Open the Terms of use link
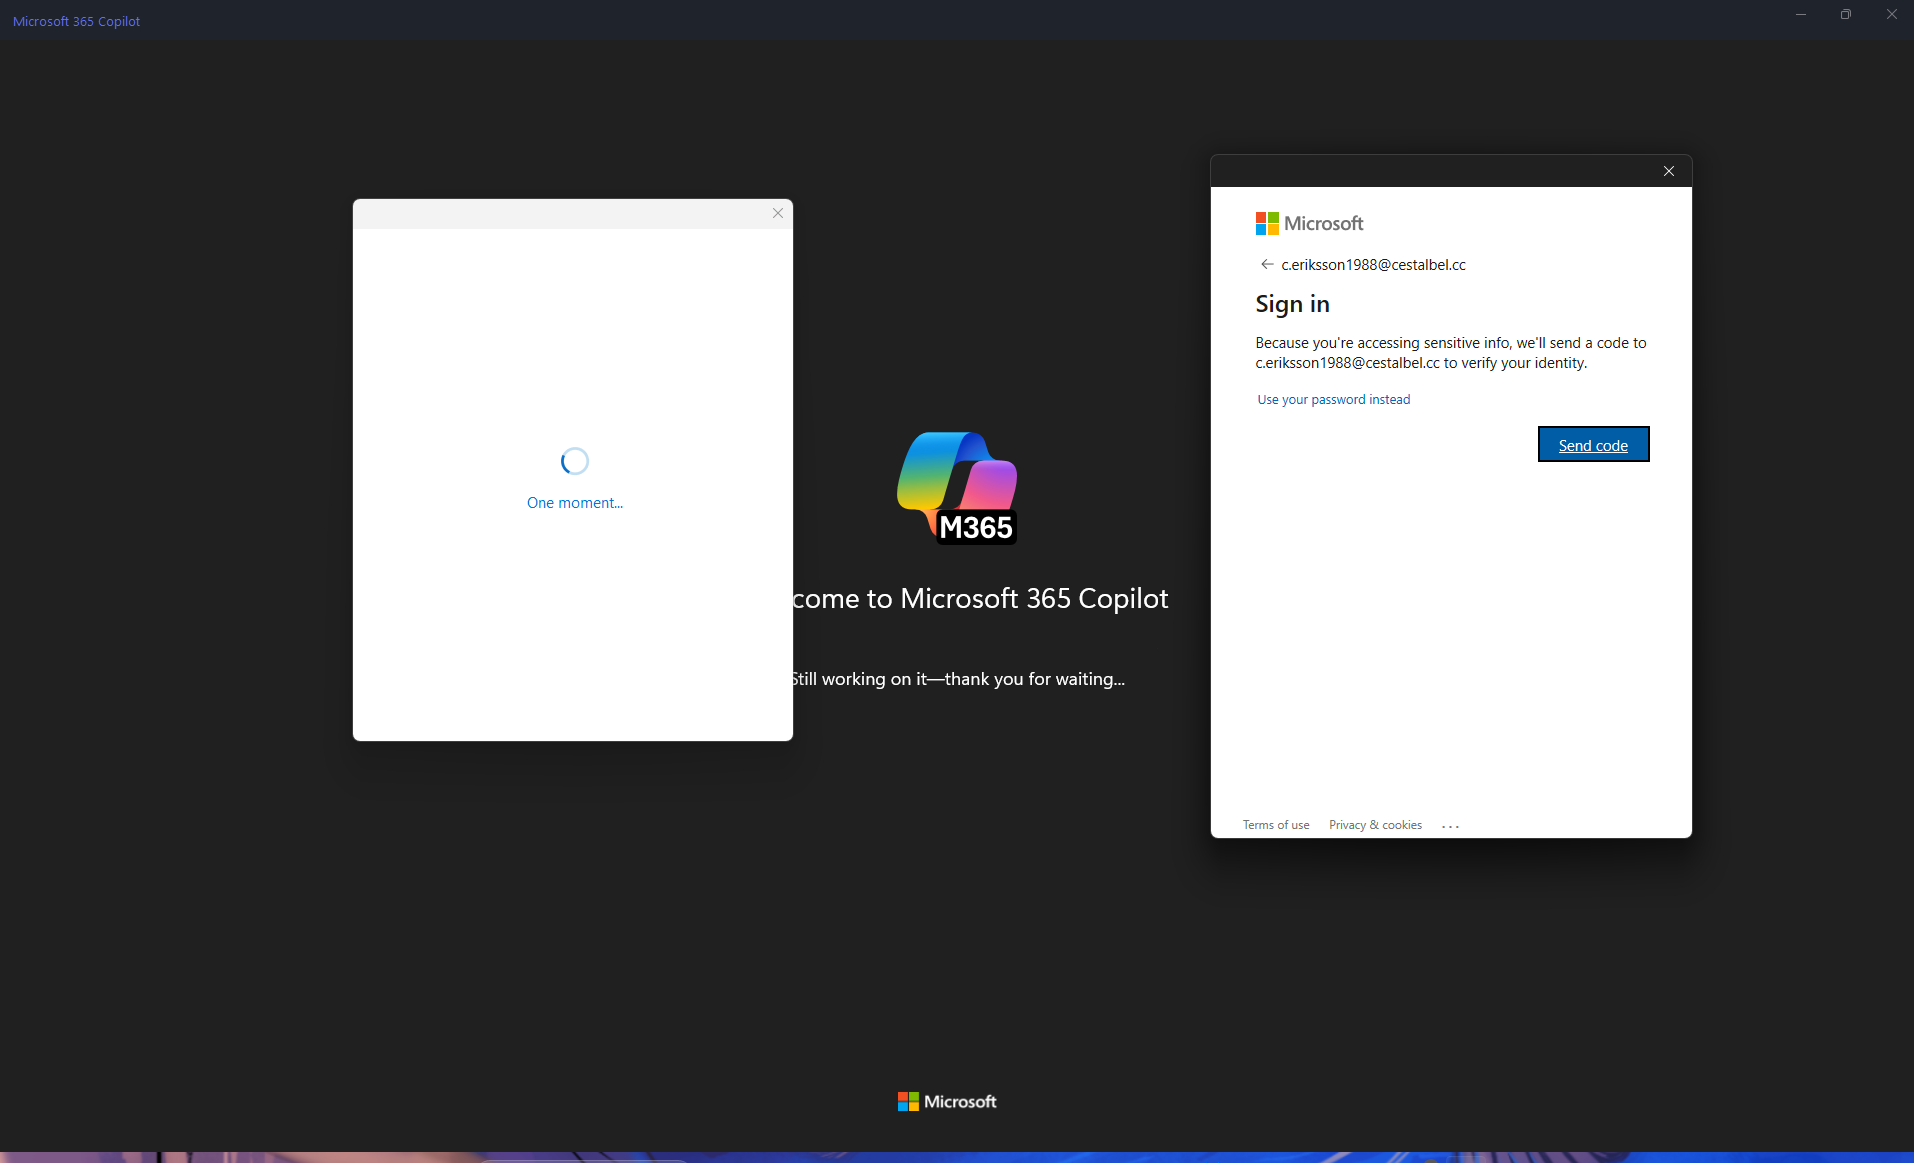 click(x=1275, y=825)
